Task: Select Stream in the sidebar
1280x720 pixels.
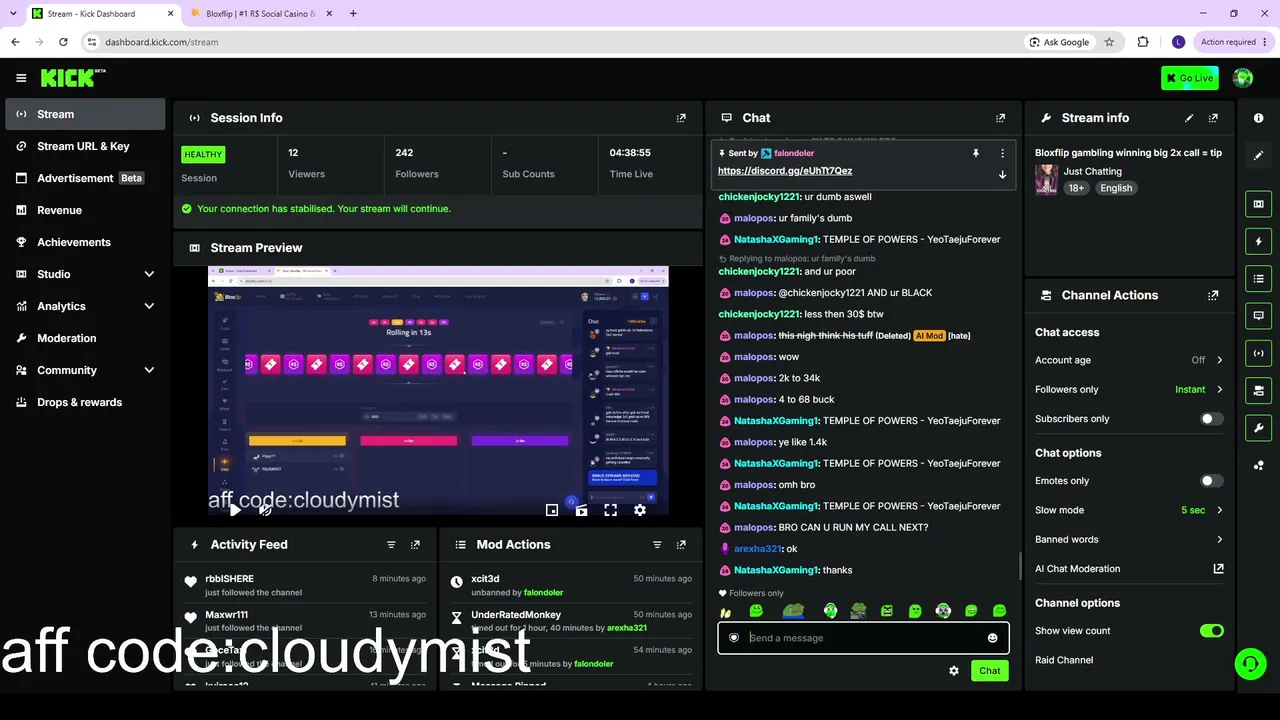Action: pyautogui.click(x=85, y=114)
